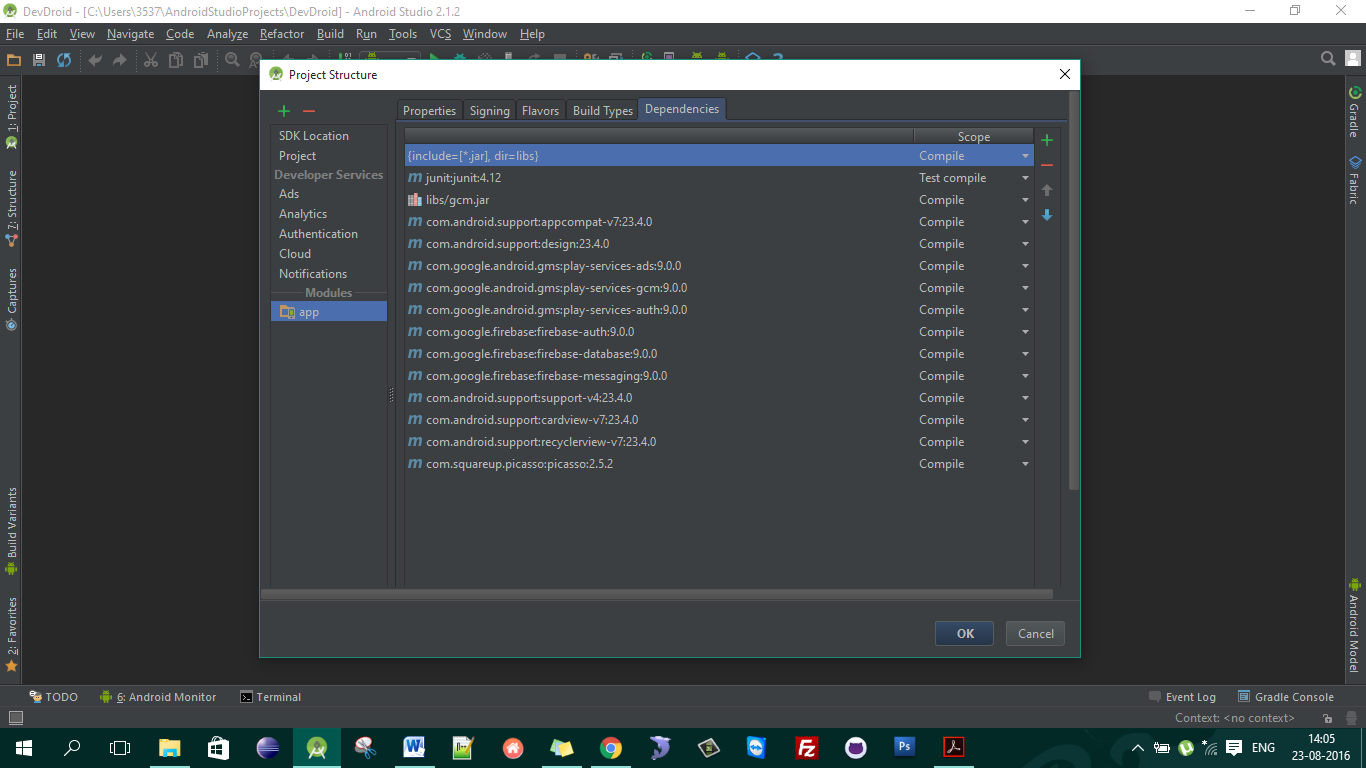Click the dialog's vertical scrollbar
Image resolution: width=1366 pixels, height=768 pixels.
pyautogui.click(x=1073, y=290)
